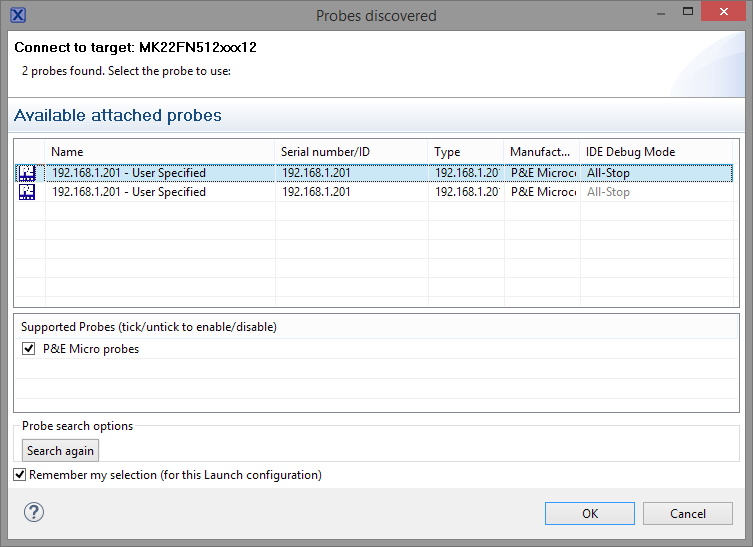Open IDE Debug Mode All-Stop on second row
Screen dimensions: 753x547
point(608,192)
